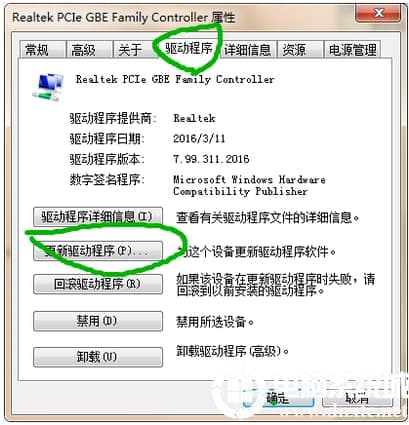409x425 pixels.
Task: Click 驱动程序详细信息(I) button
Action: [98, 217]
